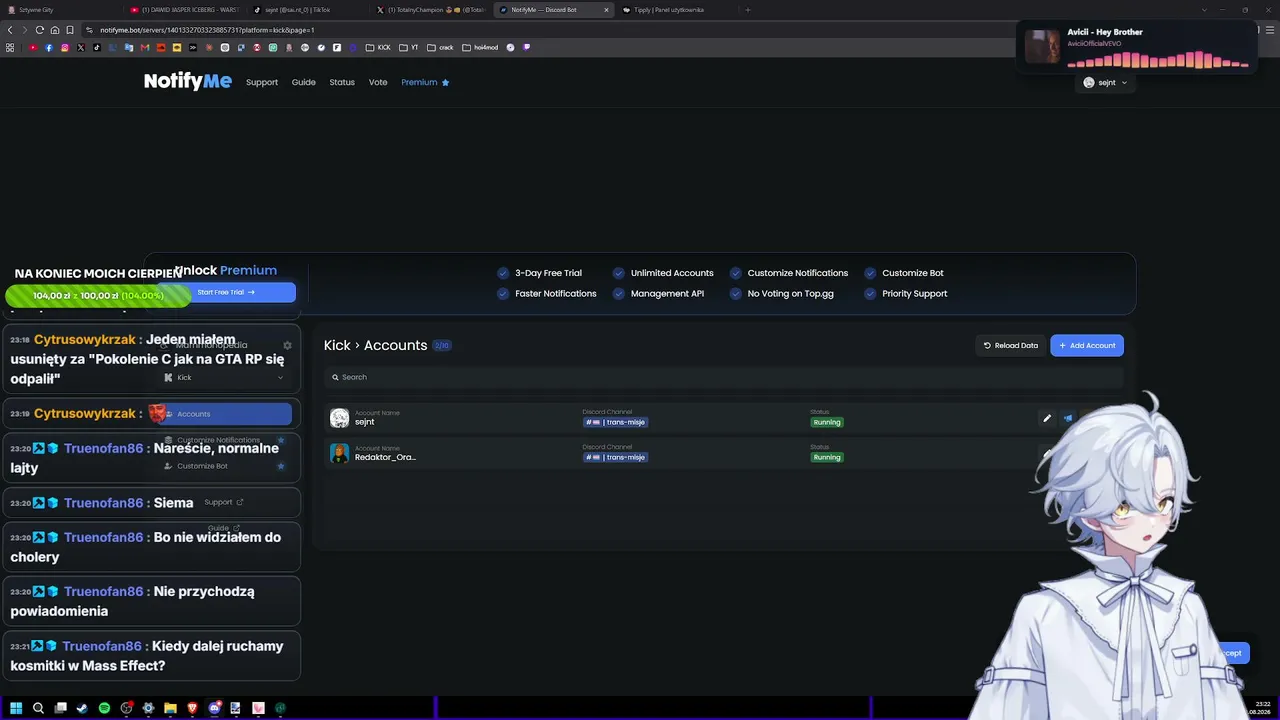1280x720 pixels.
Task: Click the bookmark page icon in the toolbar
Action: pyautogui.click(x=70, y=30)
